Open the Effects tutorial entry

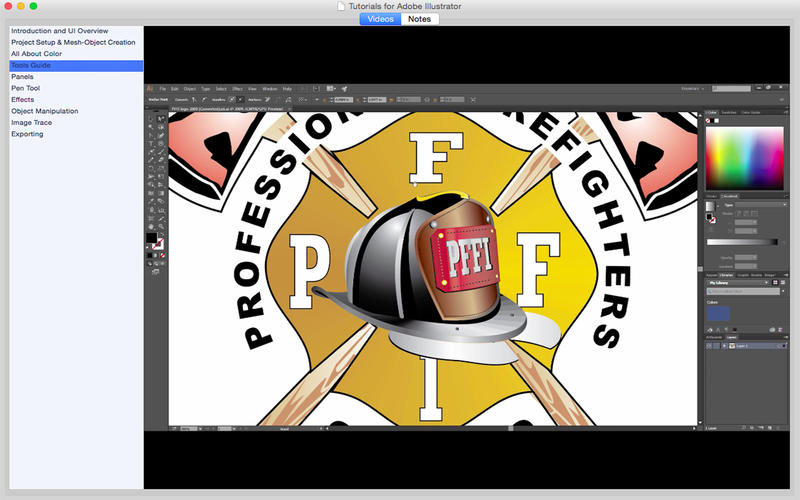23,99
